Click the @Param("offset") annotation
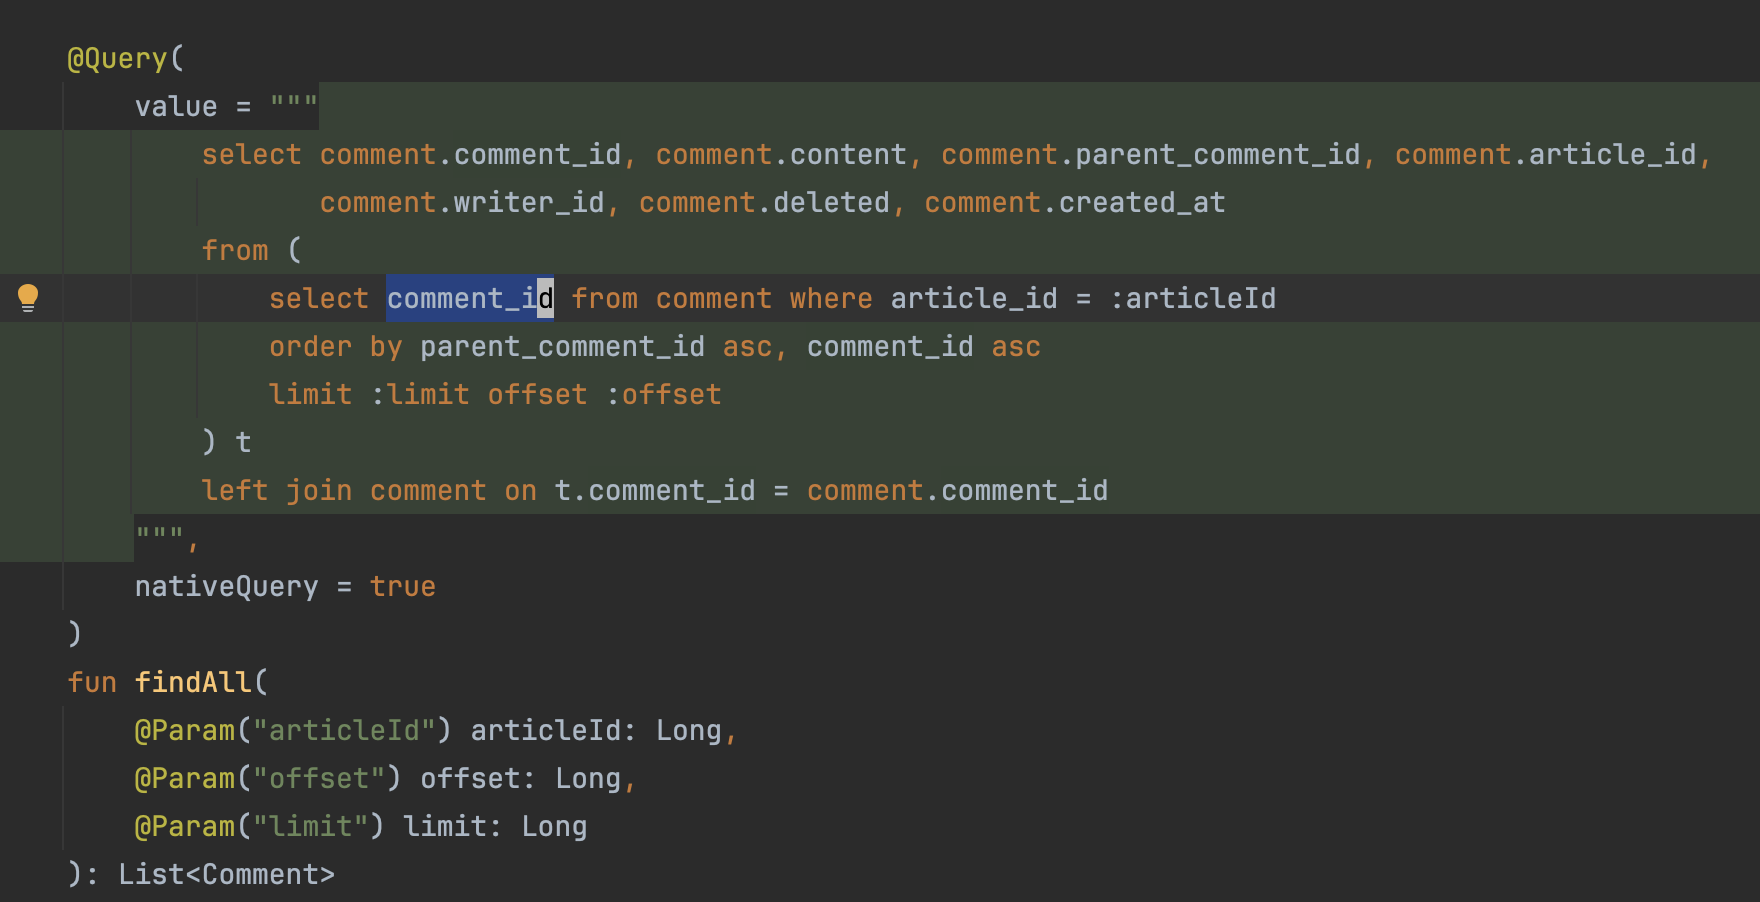The image size is (1760, 902). click(x=268, y=779)
